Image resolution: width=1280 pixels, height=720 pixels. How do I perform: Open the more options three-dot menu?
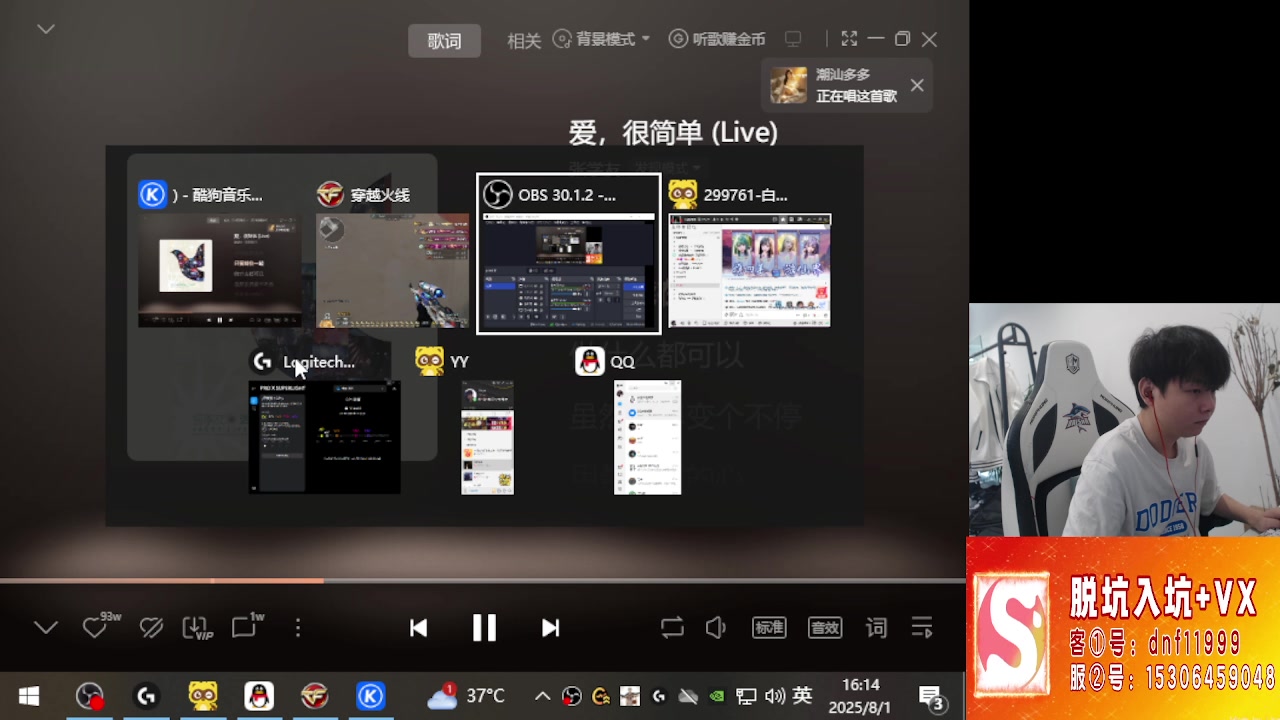click(x=298, y=628)
